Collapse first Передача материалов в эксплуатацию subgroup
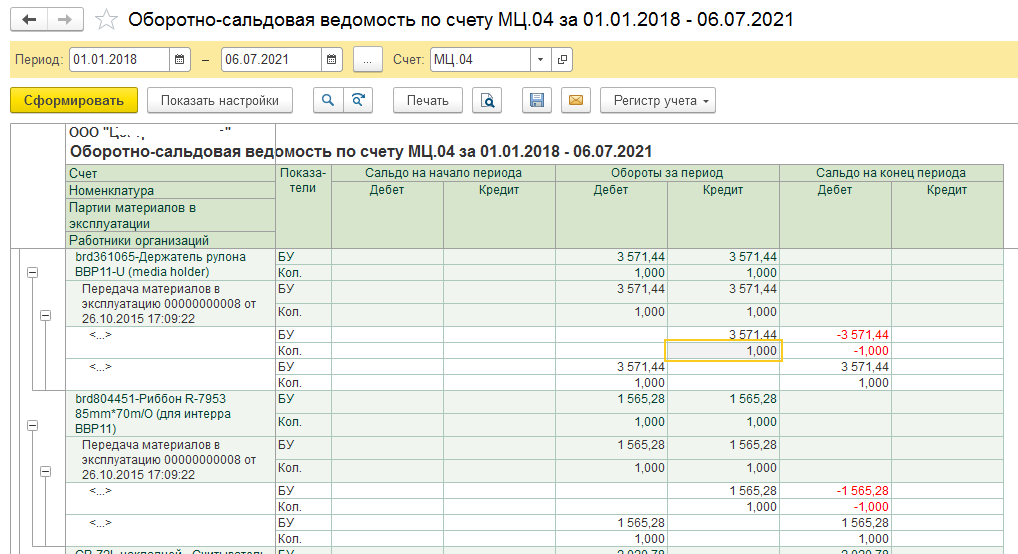Image resolution: width=1018 pixels, height=554 pixels. coord(45,316)
